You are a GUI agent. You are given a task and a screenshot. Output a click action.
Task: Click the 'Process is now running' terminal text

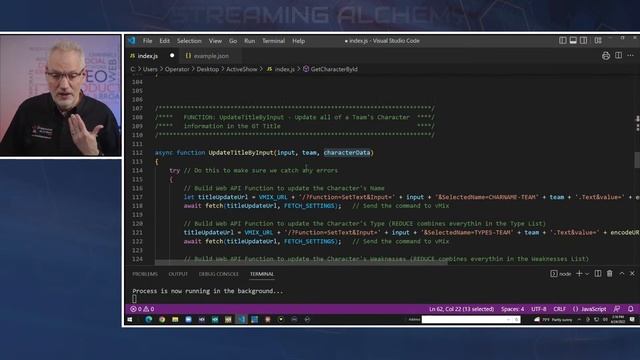click(207, 291)
